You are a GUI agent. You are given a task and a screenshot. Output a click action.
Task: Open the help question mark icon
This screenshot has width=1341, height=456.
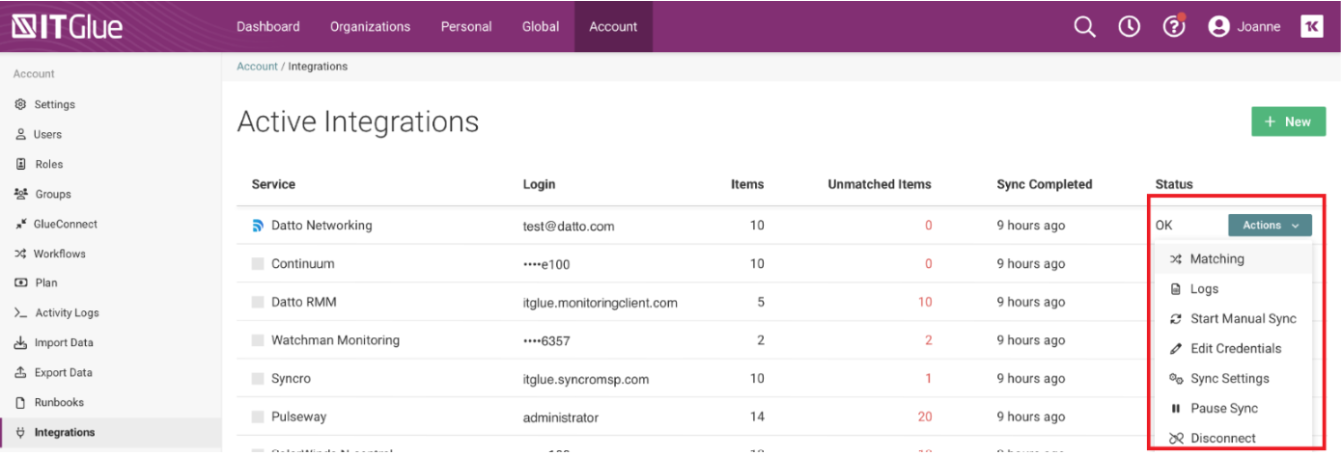click(1174, 27)
